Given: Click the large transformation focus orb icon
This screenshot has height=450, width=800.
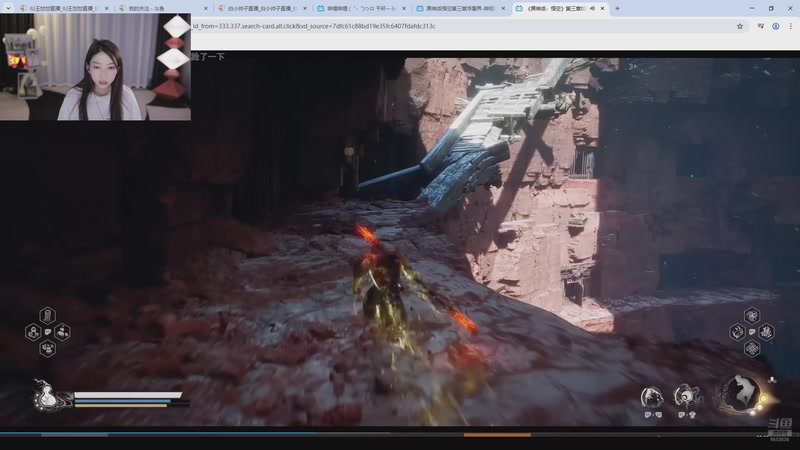Looking at the screenshot, I should pyautogui.click(x=743, y=394).
